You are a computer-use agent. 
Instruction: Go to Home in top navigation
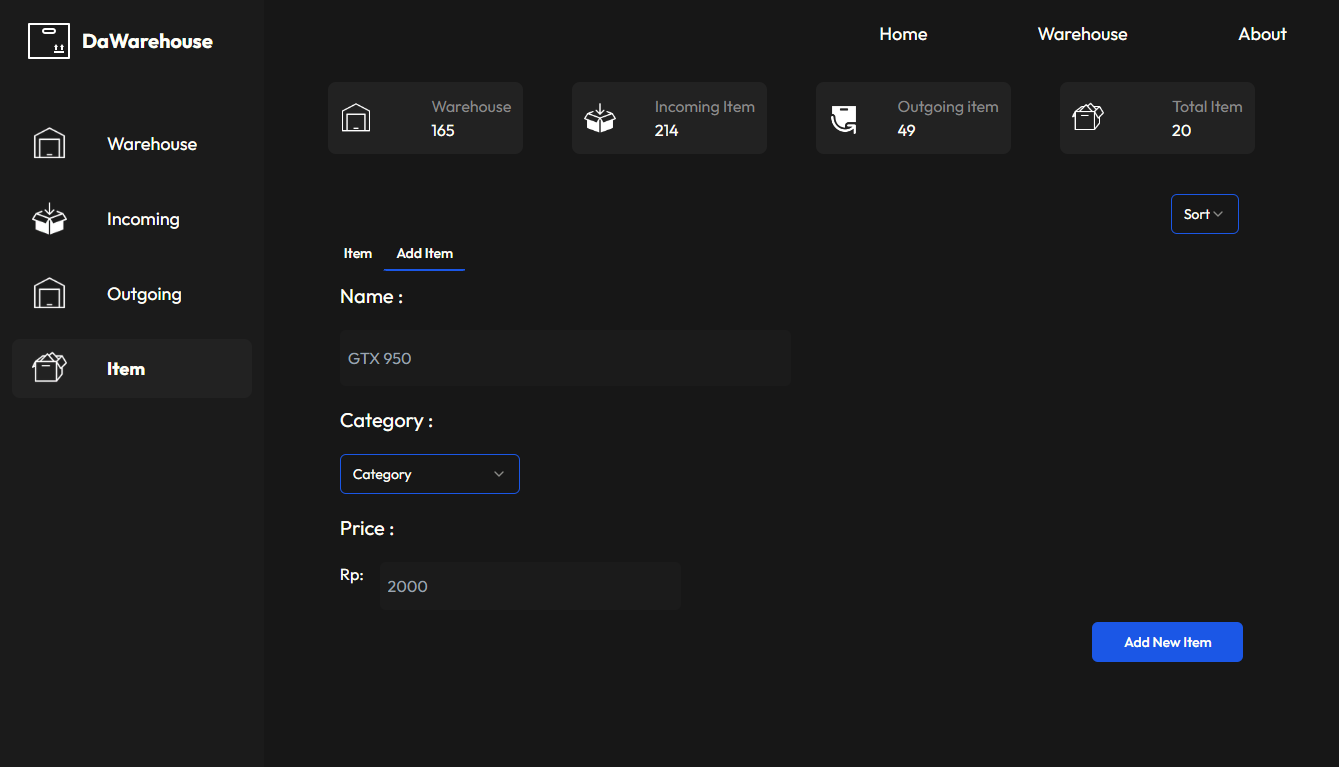tap(903, 34)
